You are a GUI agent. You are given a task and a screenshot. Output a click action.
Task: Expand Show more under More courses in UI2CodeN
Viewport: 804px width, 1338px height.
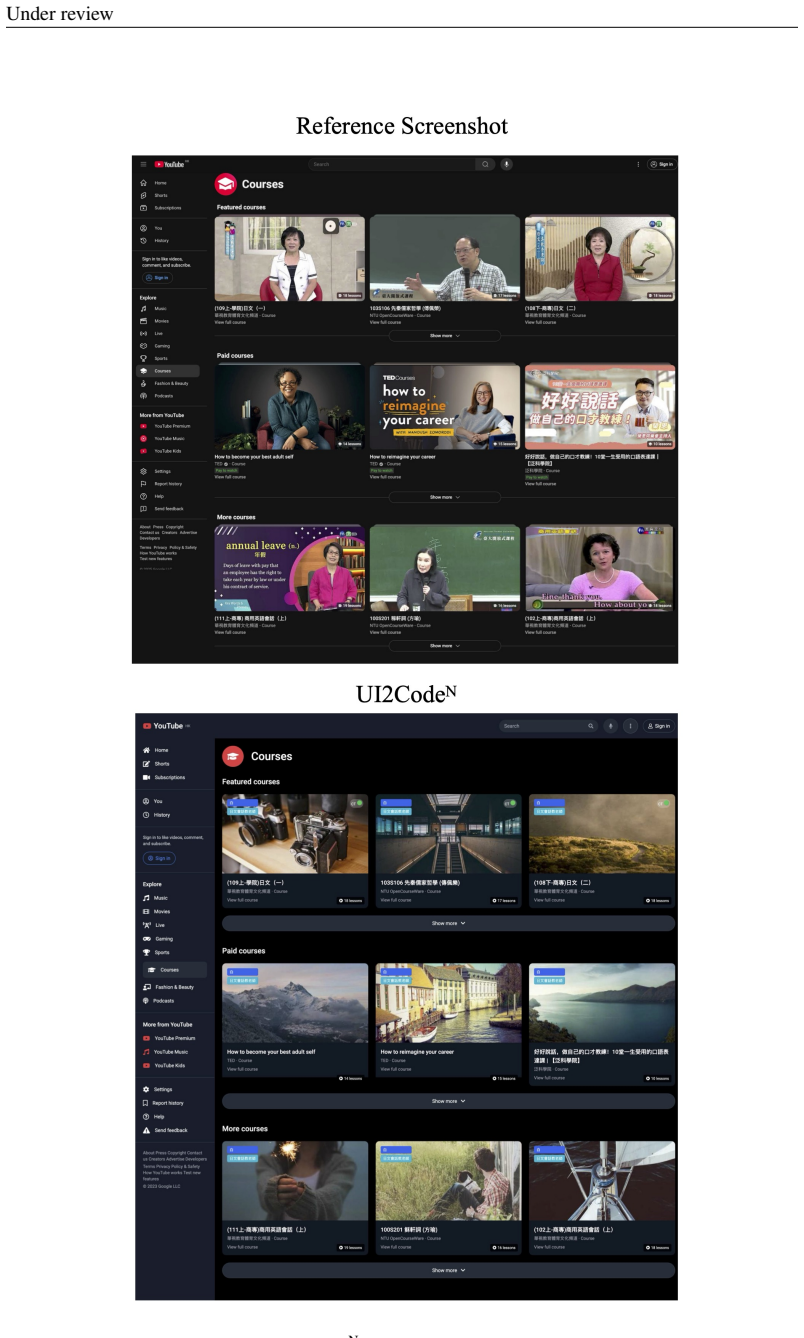(448, 1270)
